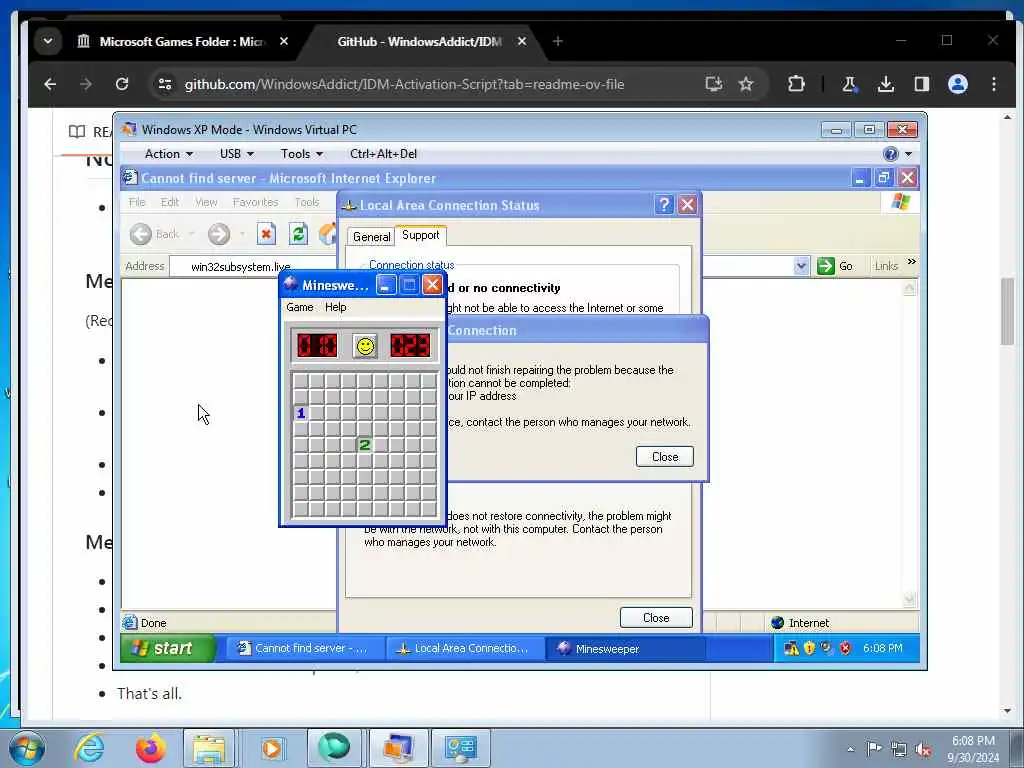Open the Game menu in Minesweeper
Viewport: 1024px width, 768px height.
300,307
